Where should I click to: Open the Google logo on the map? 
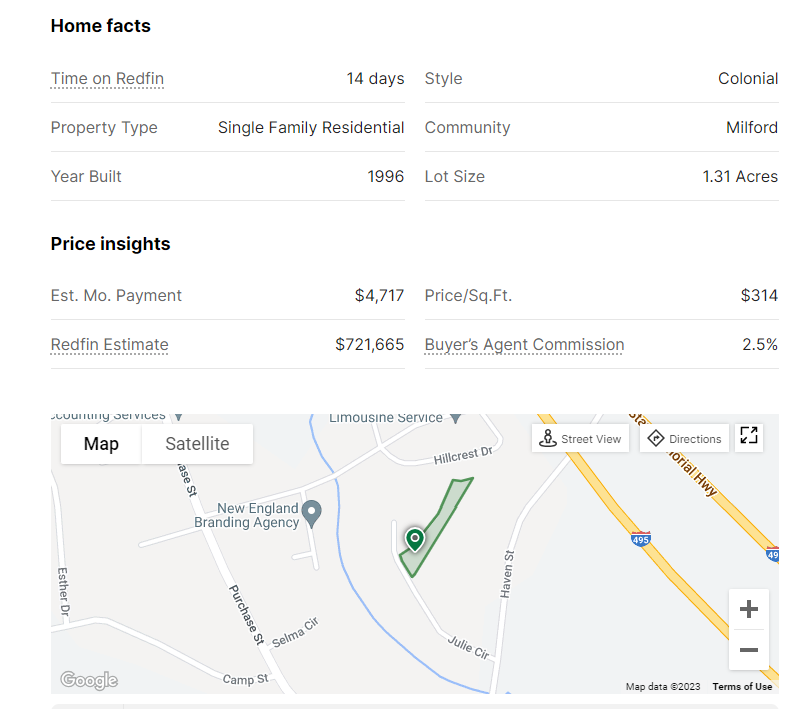pyautogui.click(x=89, y=680)
